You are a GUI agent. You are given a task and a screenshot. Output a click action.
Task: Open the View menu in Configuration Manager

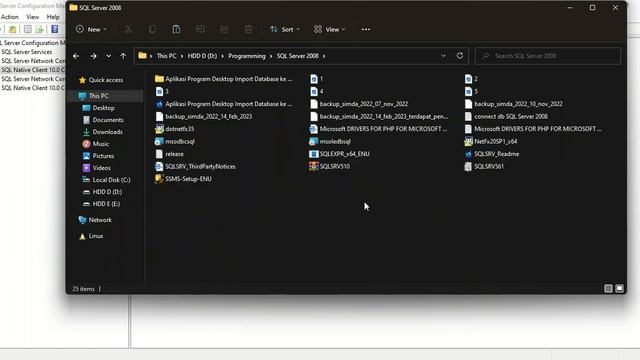click(x=33, y=17)
